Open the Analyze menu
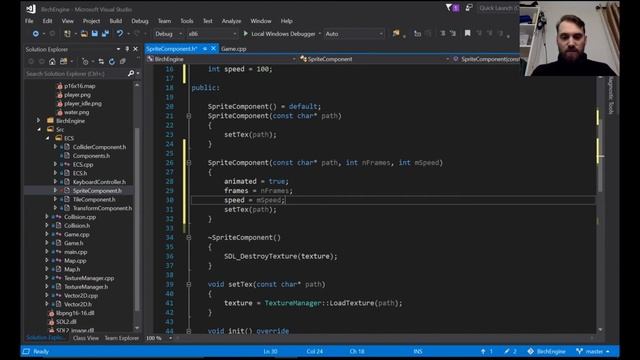This screenshot has width=640, height=360. [x=231, y=21]
